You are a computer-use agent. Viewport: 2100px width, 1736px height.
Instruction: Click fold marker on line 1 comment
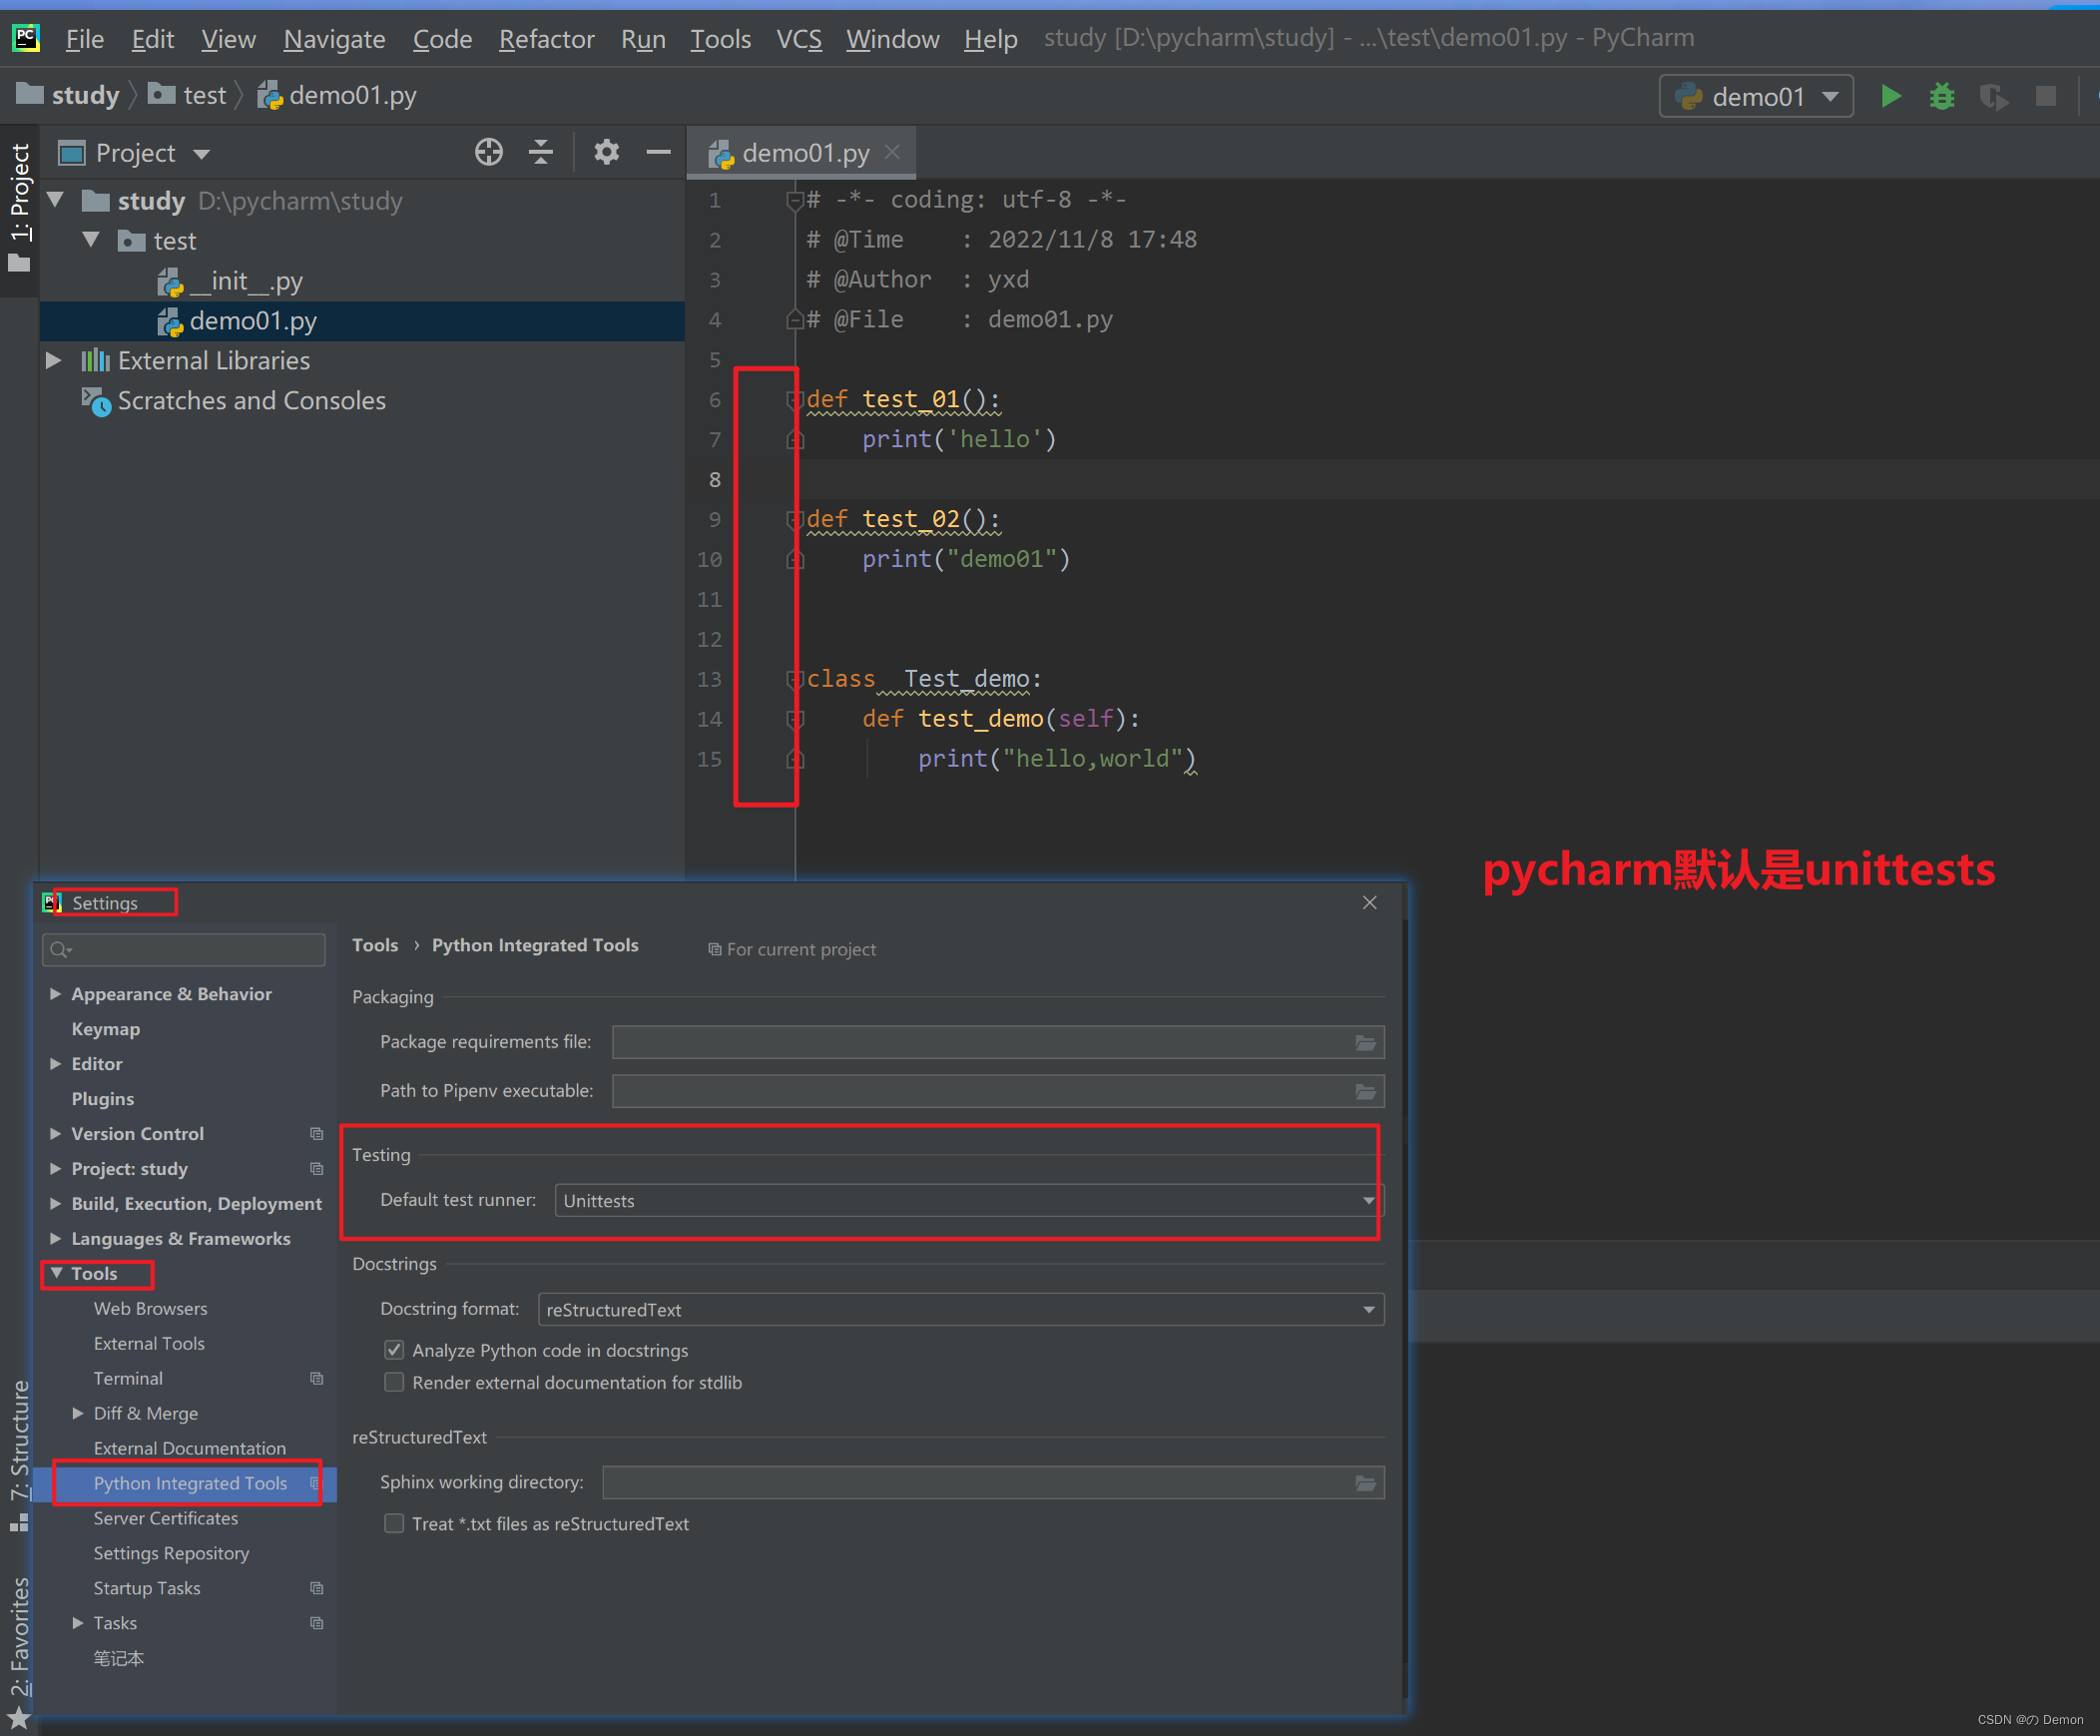point(794,201)
